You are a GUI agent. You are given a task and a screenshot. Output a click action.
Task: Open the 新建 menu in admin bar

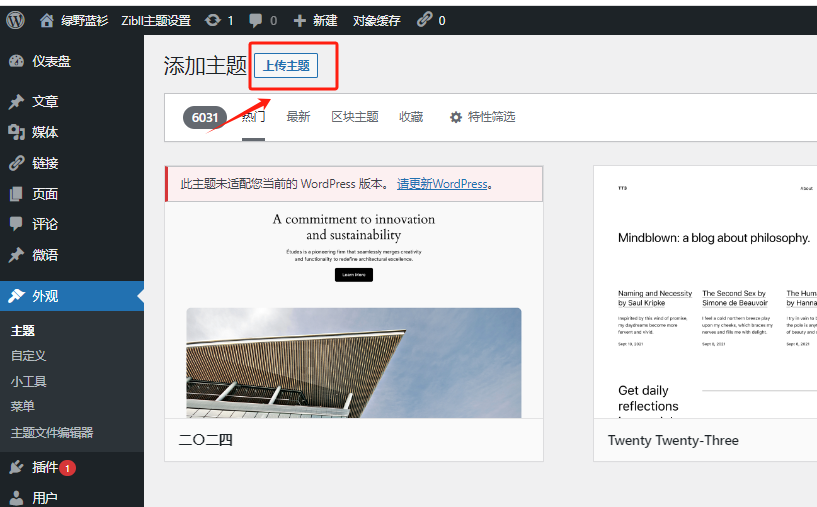[x=325, y=20]
